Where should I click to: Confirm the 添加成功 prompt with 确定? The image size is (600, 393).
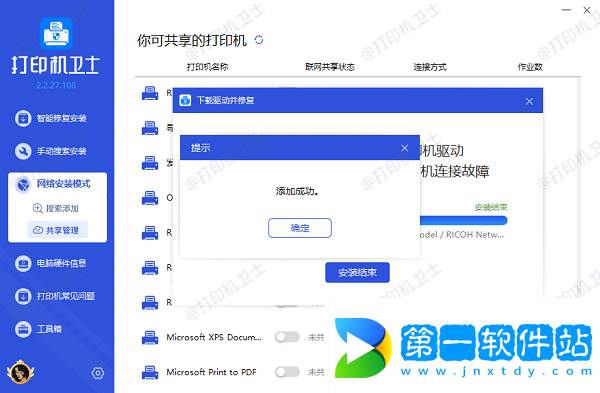pos(300,228)
